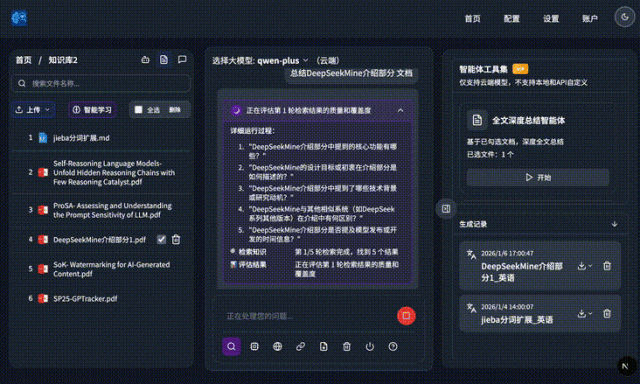Click 开始 button to start summary
Screen dimensions: 640x384
(538, 178)
